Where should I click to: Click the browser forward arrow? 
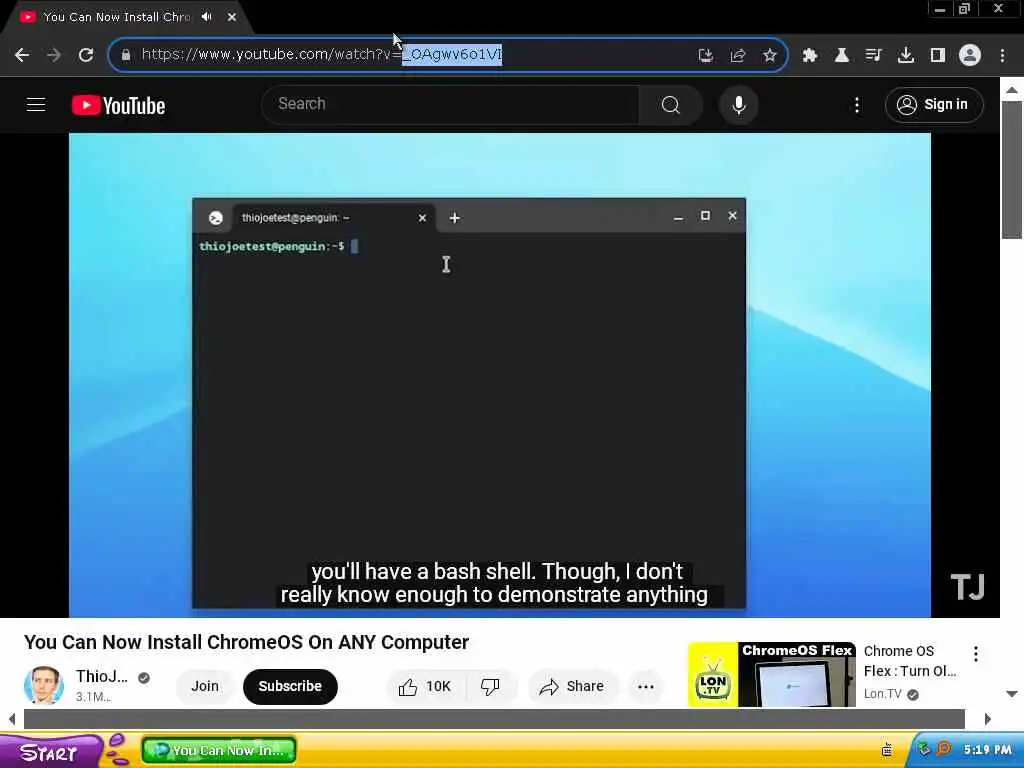(54, 55)
